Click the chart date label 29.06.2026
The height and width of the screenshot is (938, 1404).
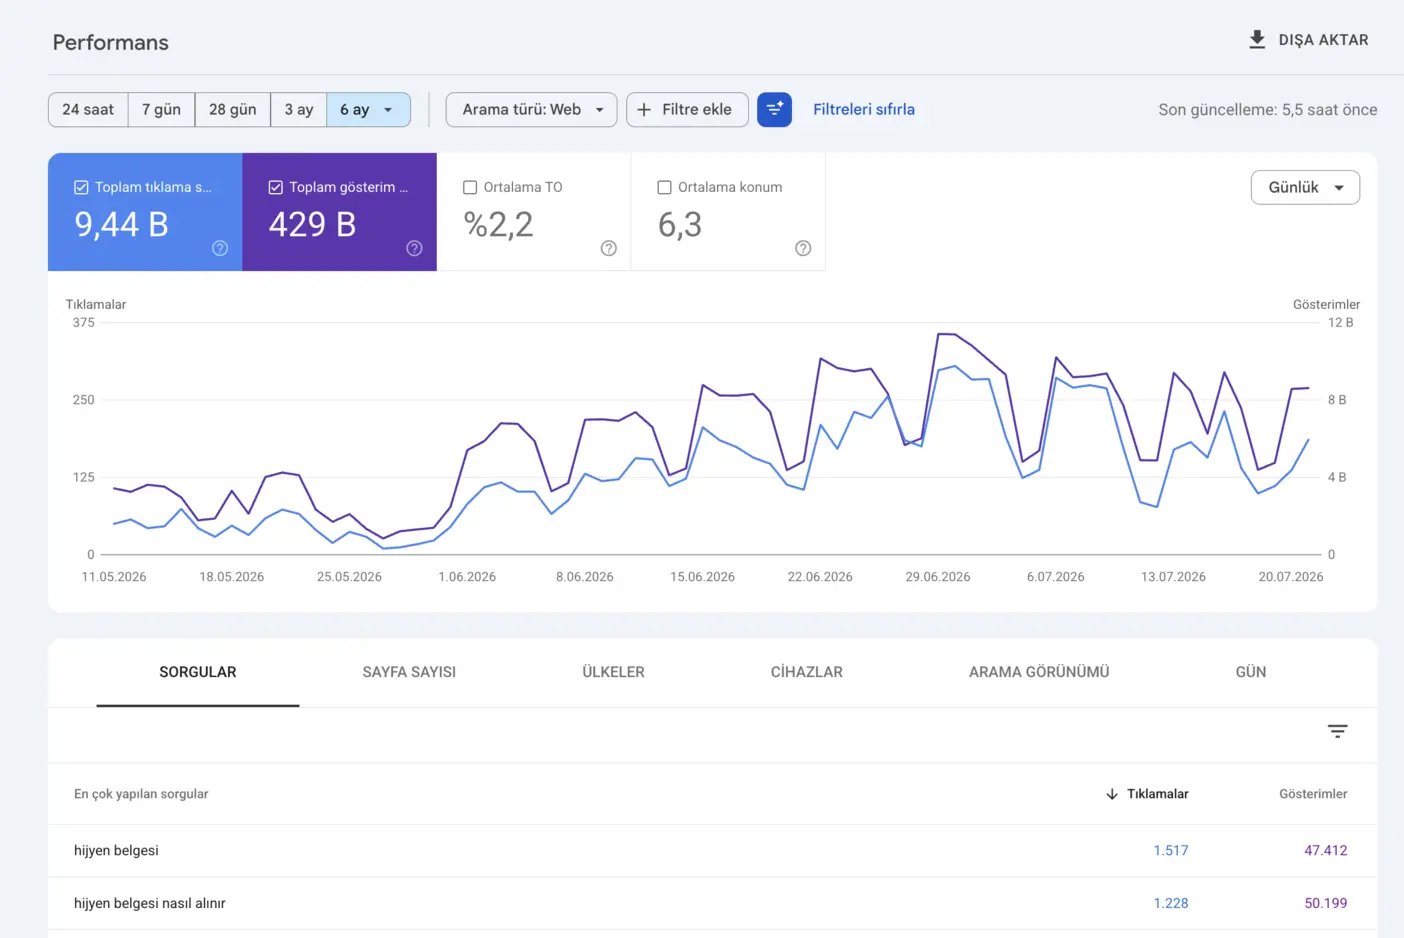pos(938,577)
